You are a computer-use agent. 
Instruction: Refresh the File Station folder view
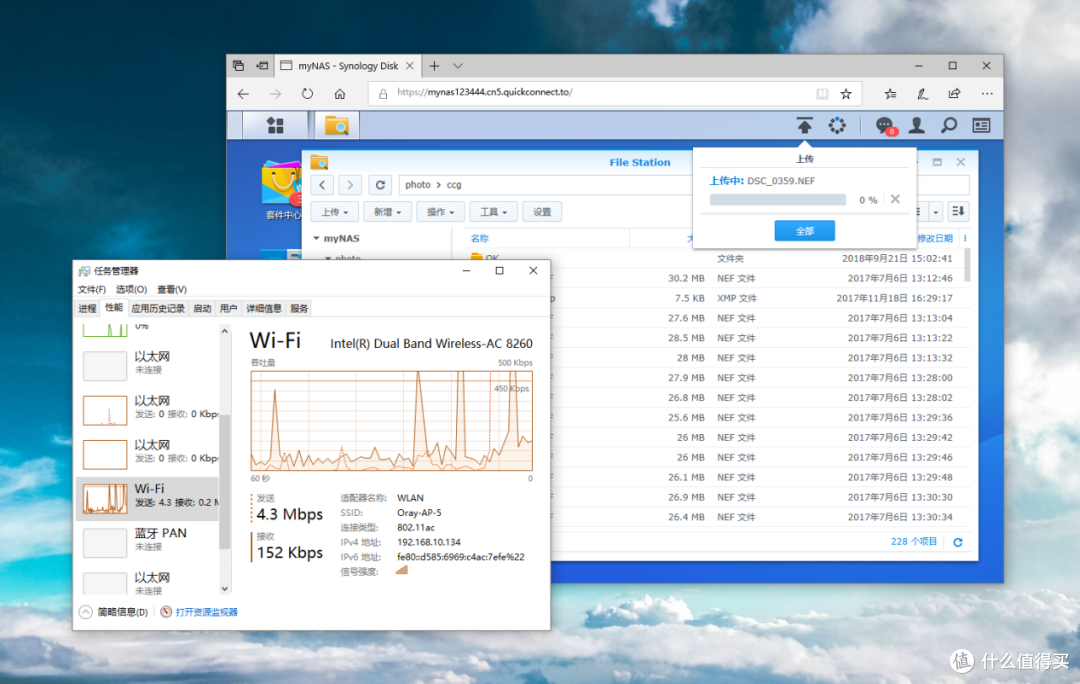380,185
